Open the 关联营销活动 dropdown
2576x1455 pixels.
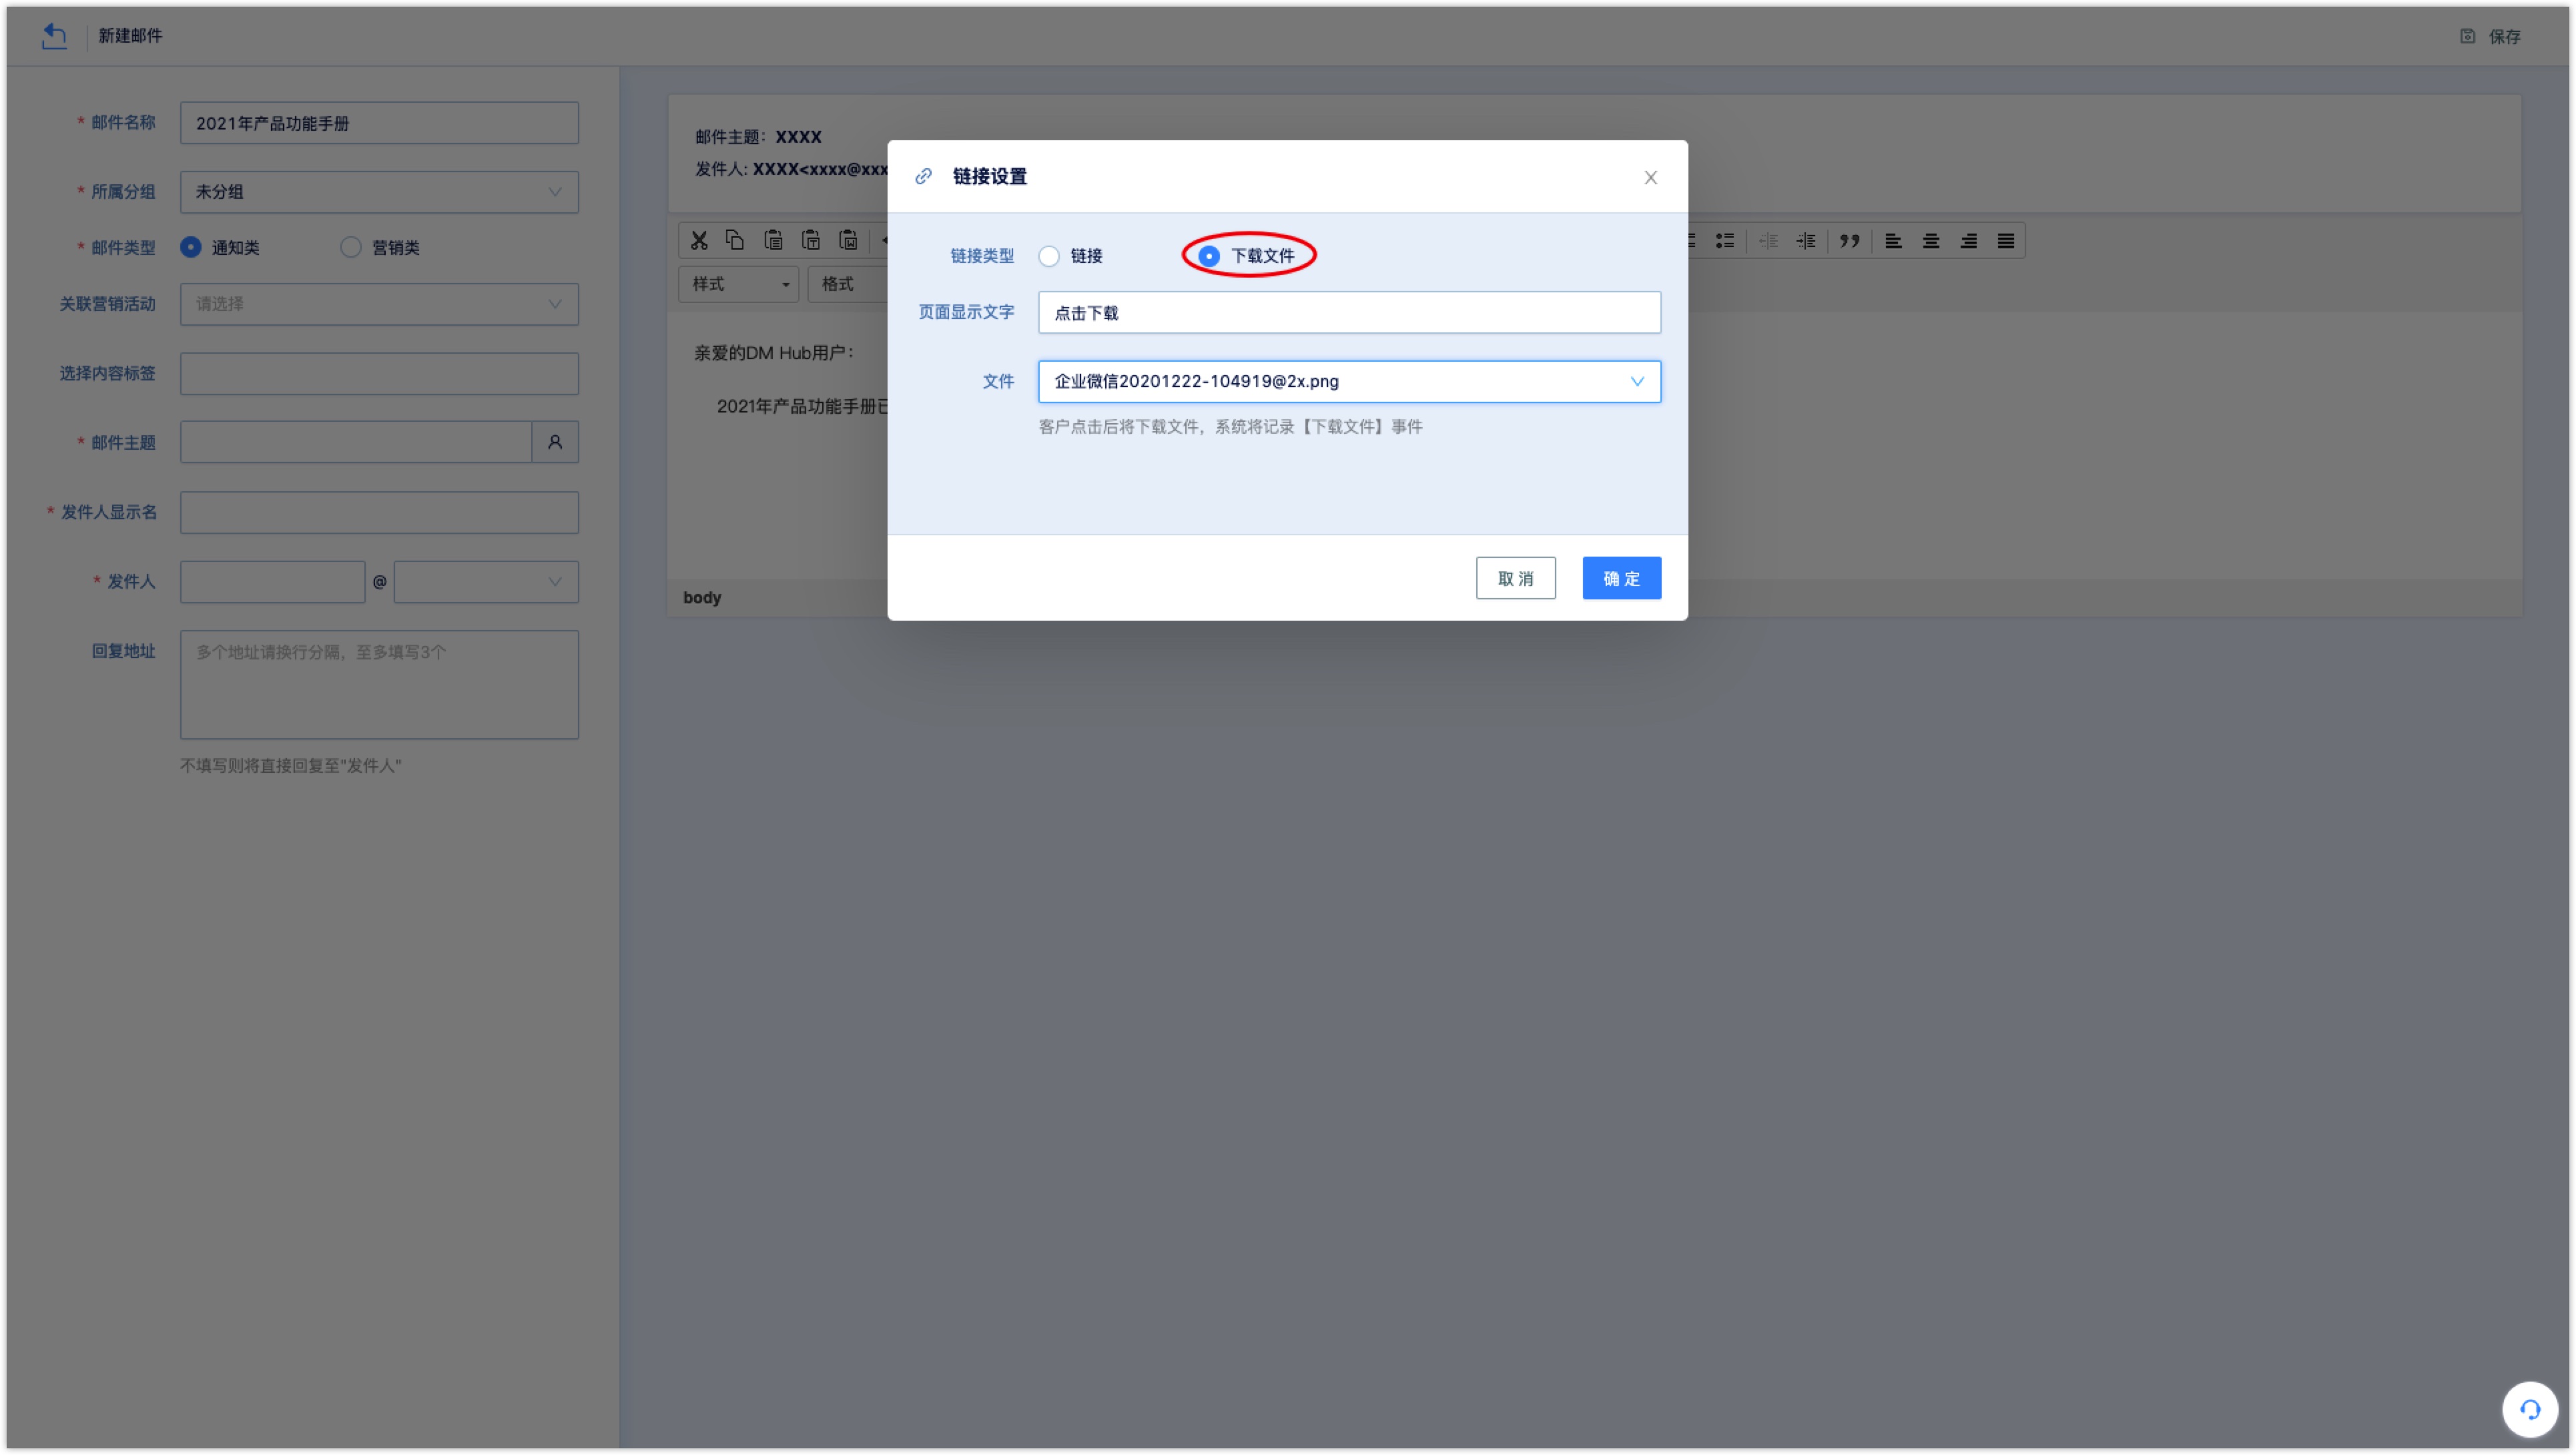(379, 304)
